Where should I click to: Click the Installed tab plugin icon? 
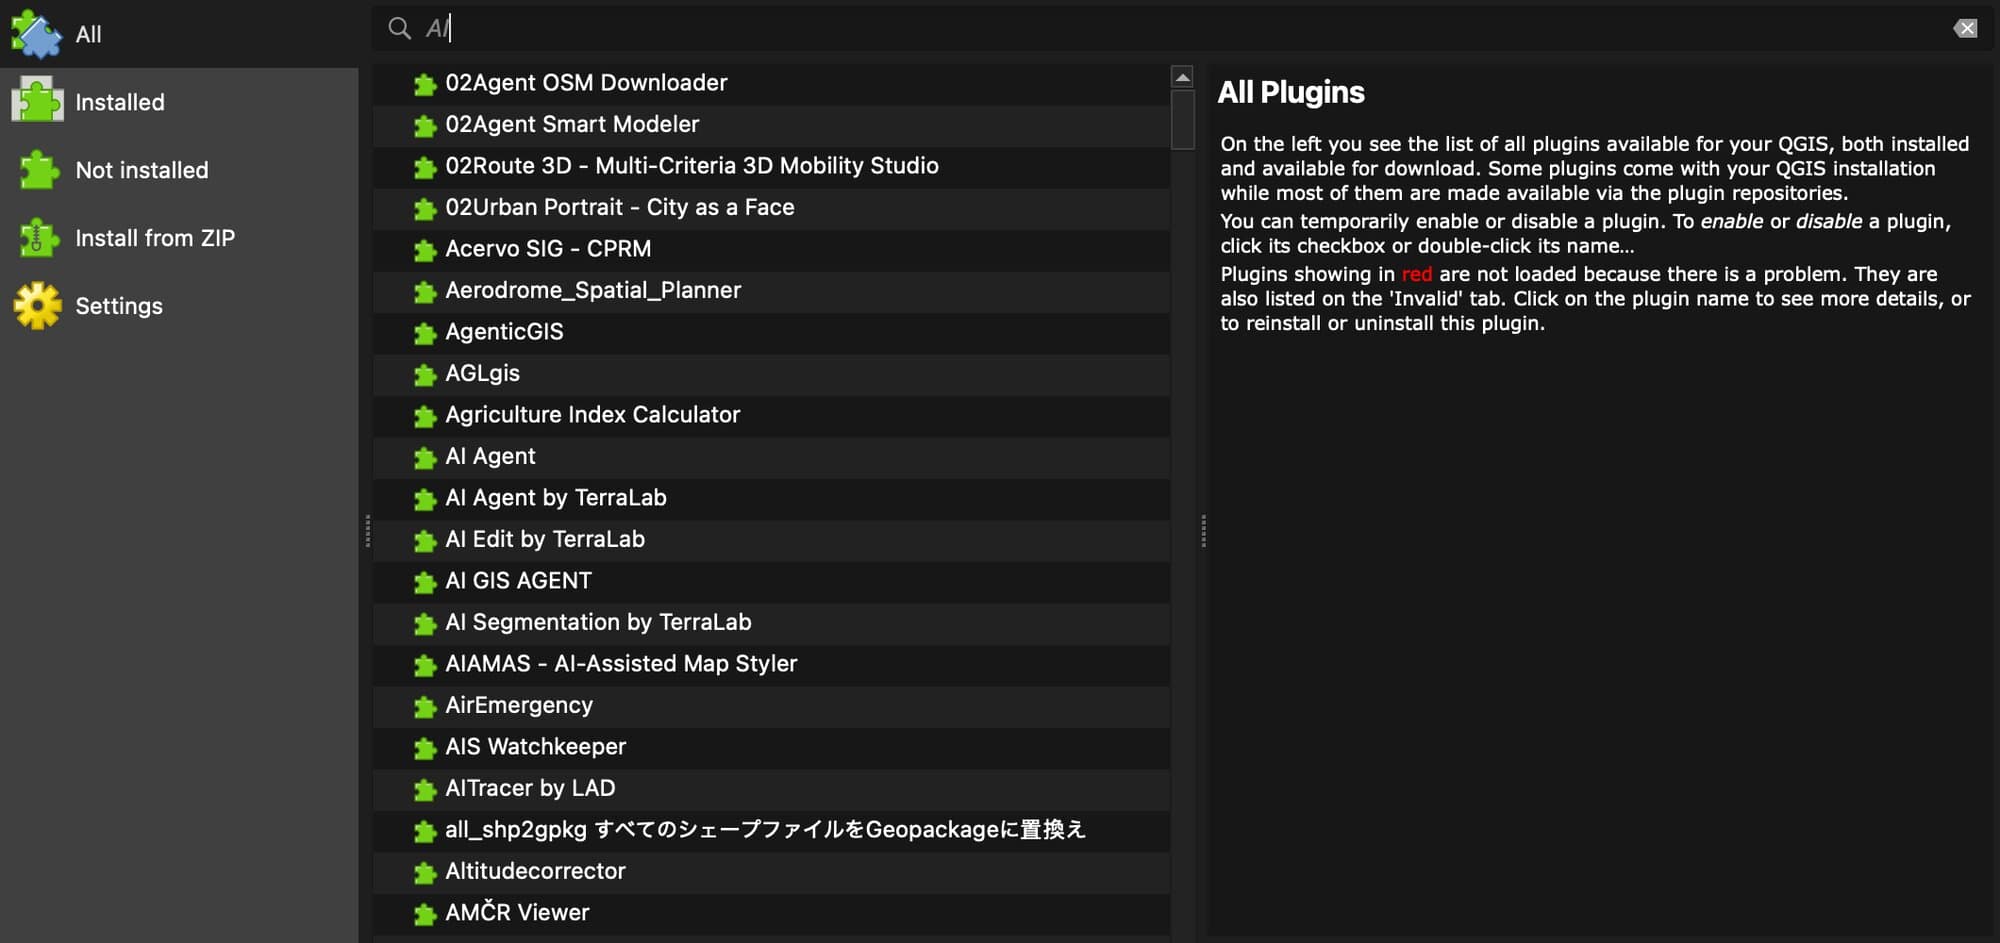37,102
